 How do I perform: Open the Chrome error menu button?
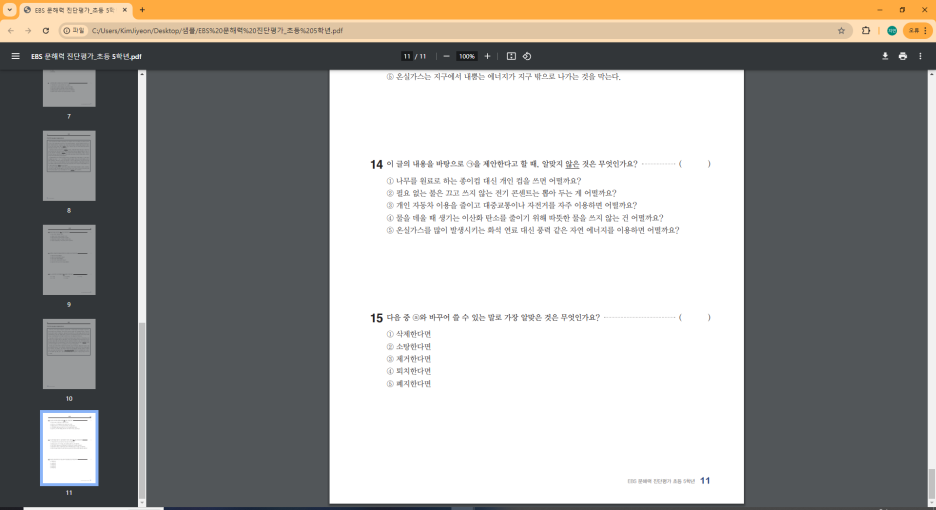[917, 30]
